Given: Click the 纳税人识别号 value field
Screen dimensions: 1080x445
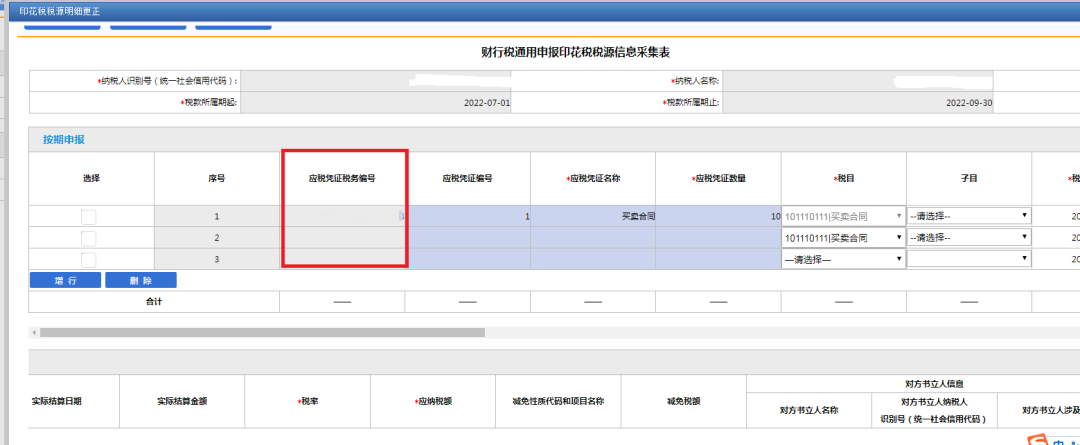Looking at the screenshot, I should [x=376, y=81].
